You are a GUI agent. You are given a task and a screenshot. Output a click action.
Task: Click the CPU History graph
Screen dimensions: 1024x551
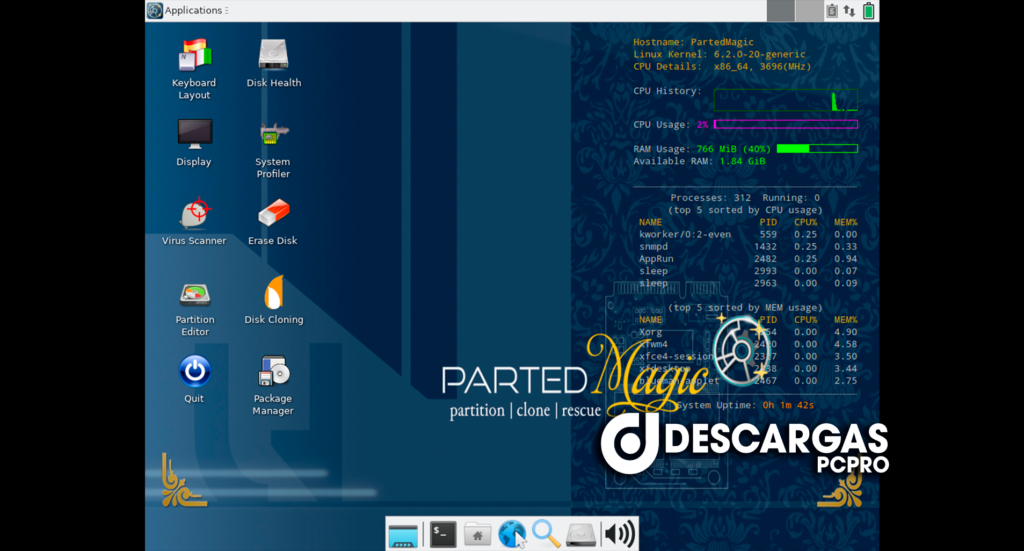[x=786, y=100]
